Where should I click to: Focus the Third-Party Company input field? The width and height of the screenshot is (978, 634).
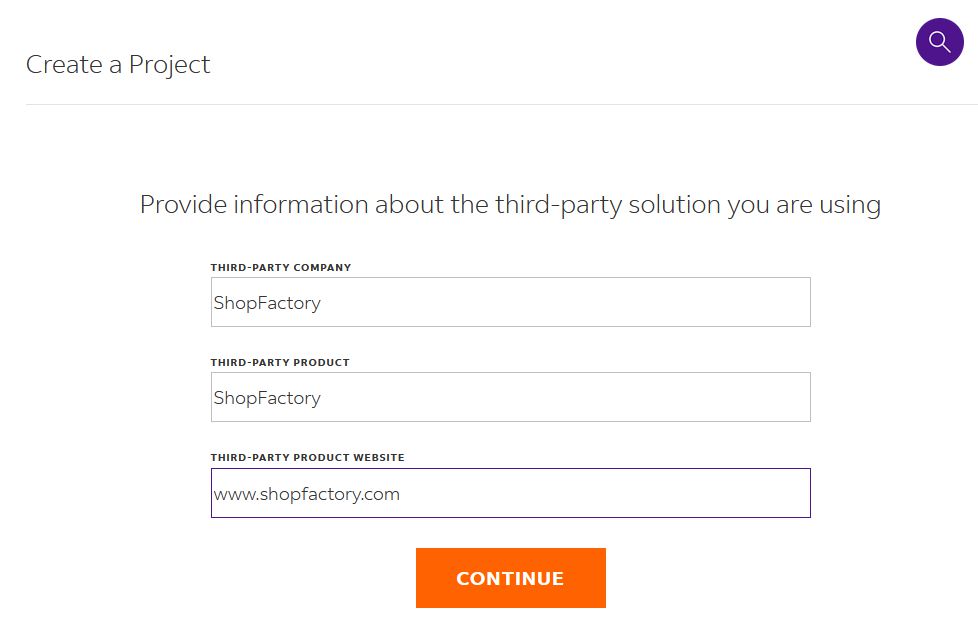(x=510, y=302)
